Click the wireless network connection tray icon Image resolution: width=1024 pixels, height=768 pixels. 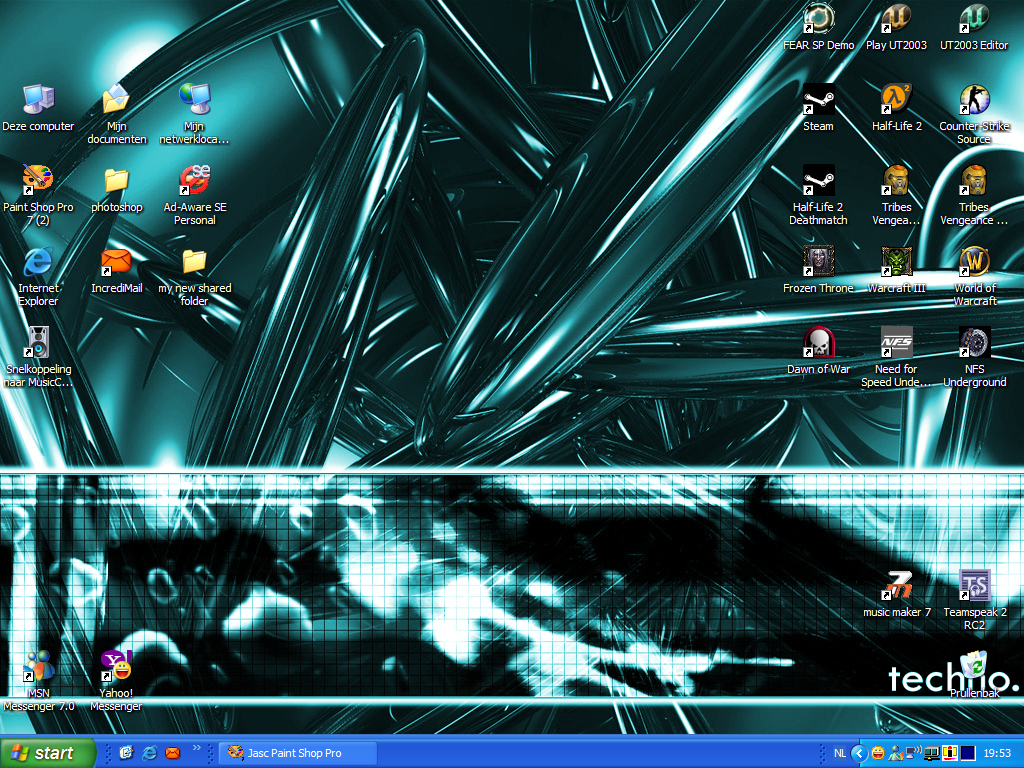(913, 753)
